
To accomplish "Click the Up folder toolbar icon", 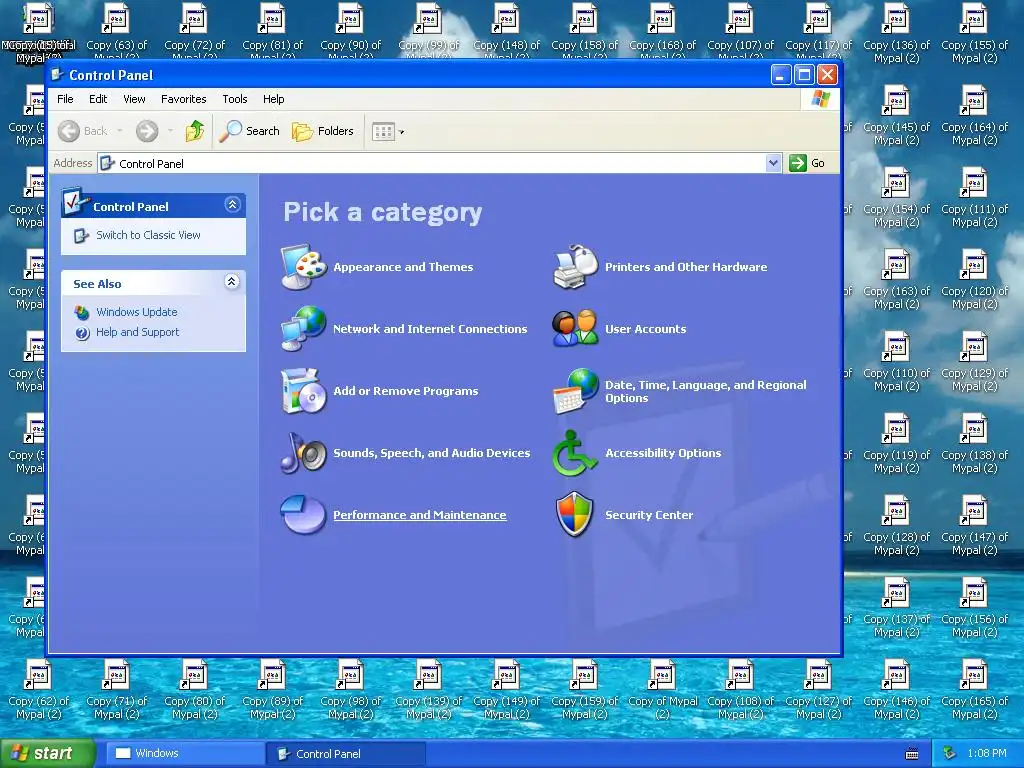I will click(x=195, y=131).
